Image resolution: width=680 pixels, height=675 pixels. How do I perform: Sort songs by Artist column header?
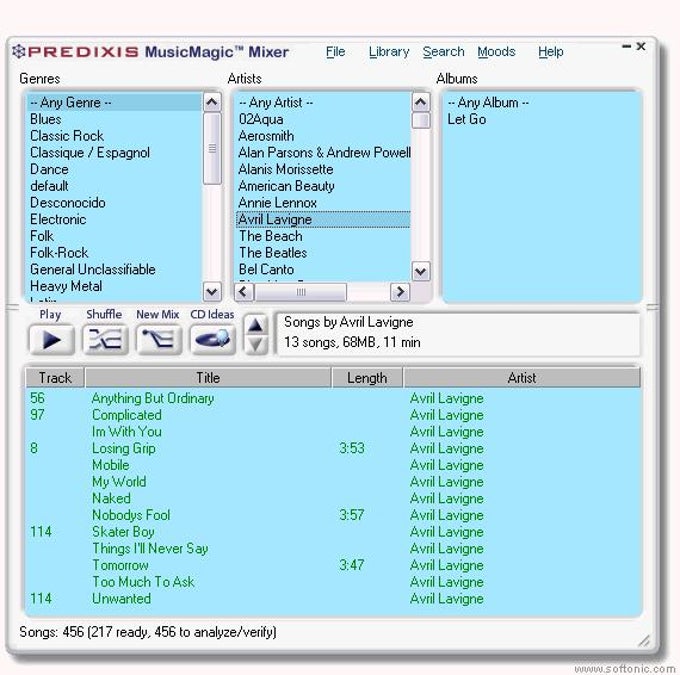[x=522, y=377]
